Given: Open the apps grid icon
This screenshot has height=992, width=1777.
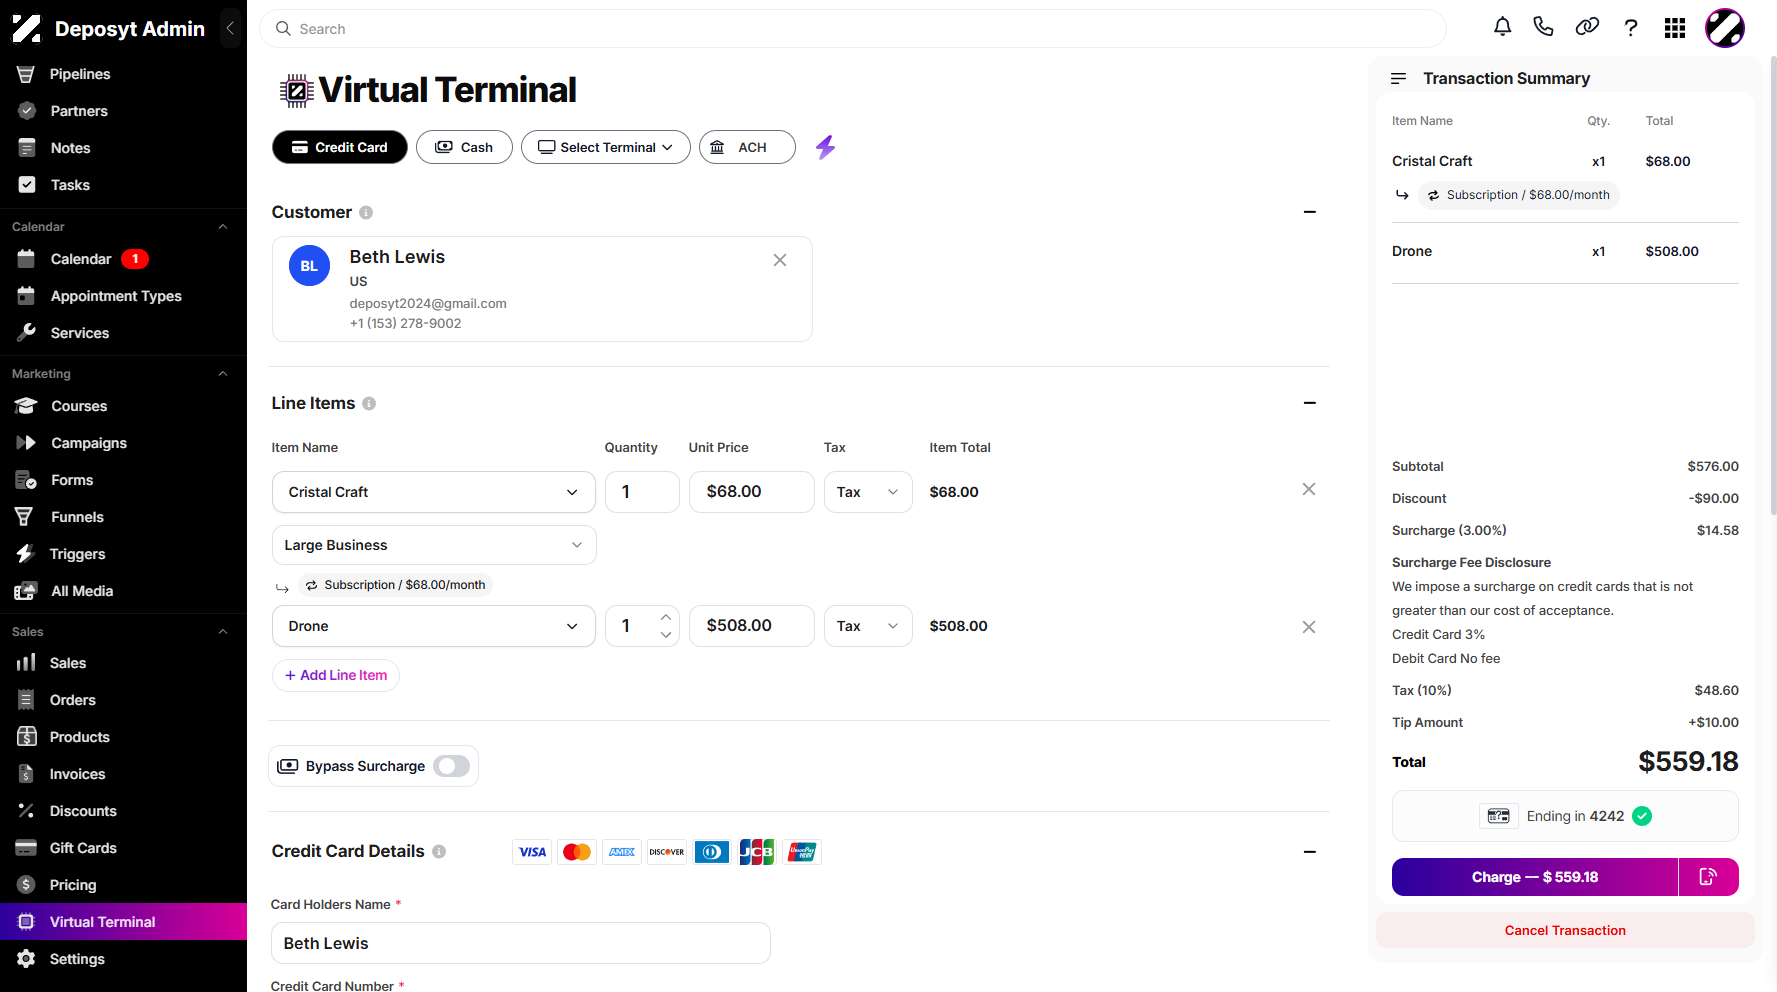Looking at the screenshot, I should coord(1675,28).
